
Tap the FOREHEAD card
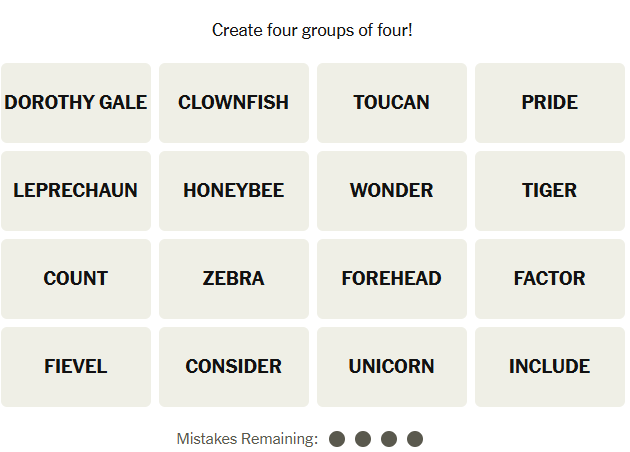[x=392, y=279]
